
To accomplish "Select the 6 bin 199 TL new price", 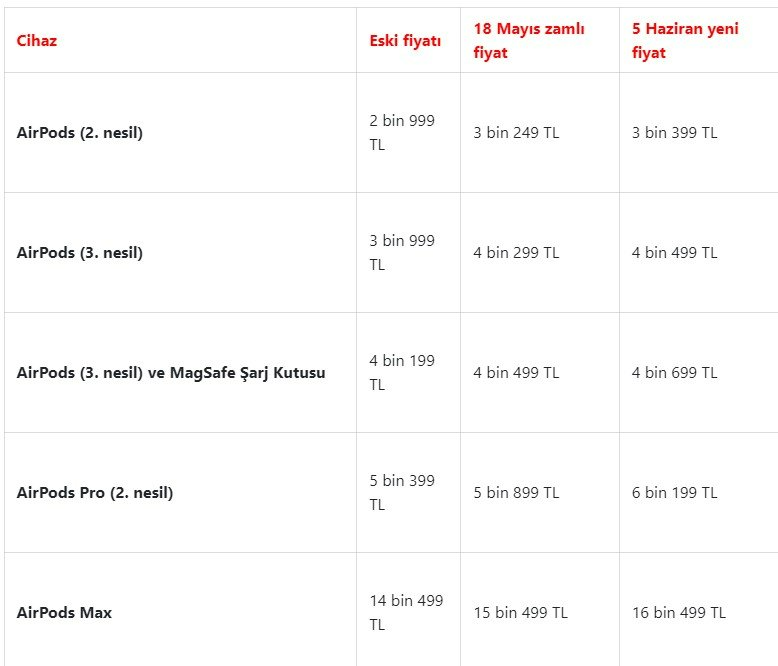I will (674, 493).
